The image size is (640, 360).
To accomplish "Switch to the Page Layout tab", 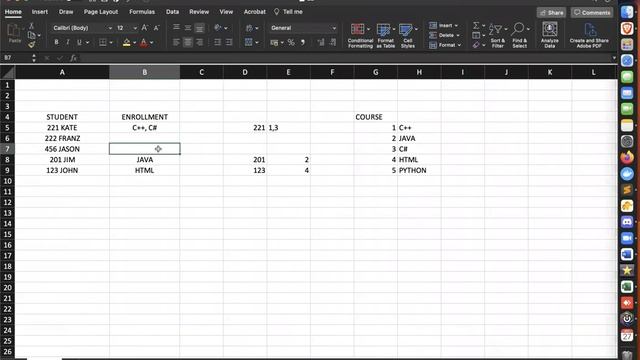I will [x=101, y=12].
